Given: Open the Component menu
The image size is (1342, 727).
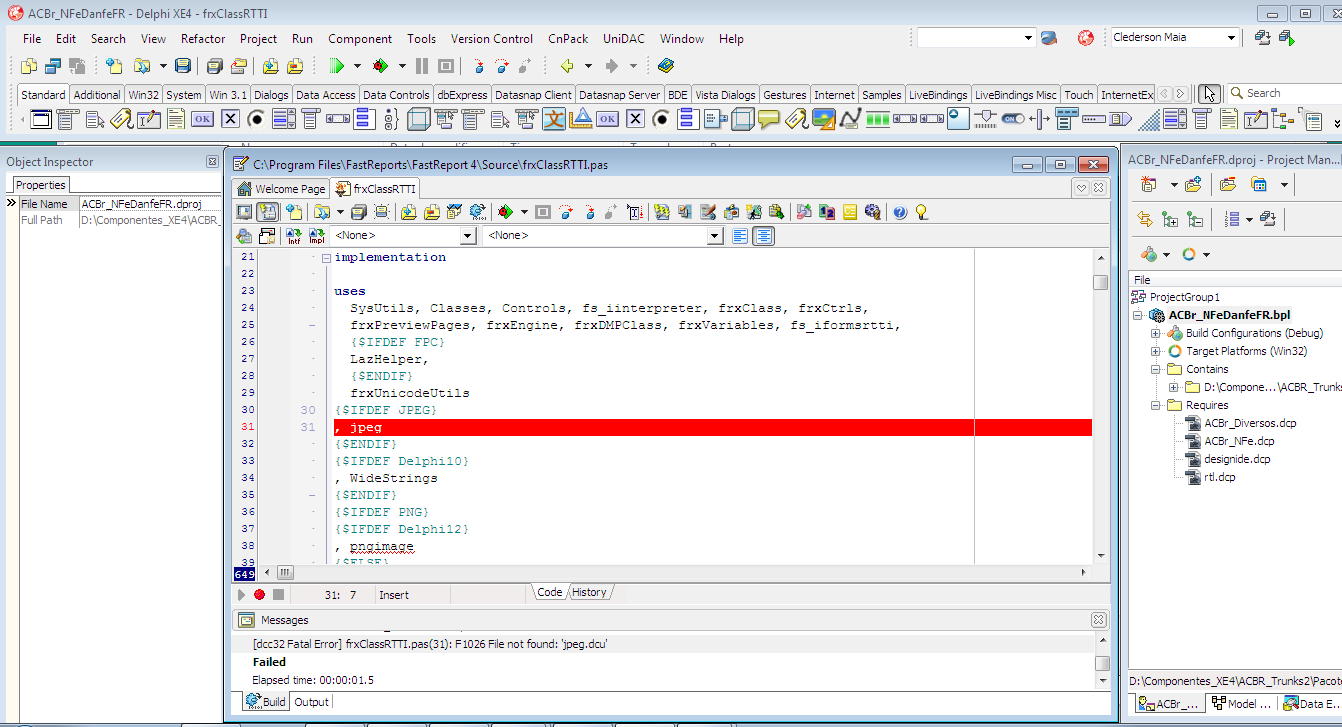Looking at the screenshot, I should [x=360, y=38].
